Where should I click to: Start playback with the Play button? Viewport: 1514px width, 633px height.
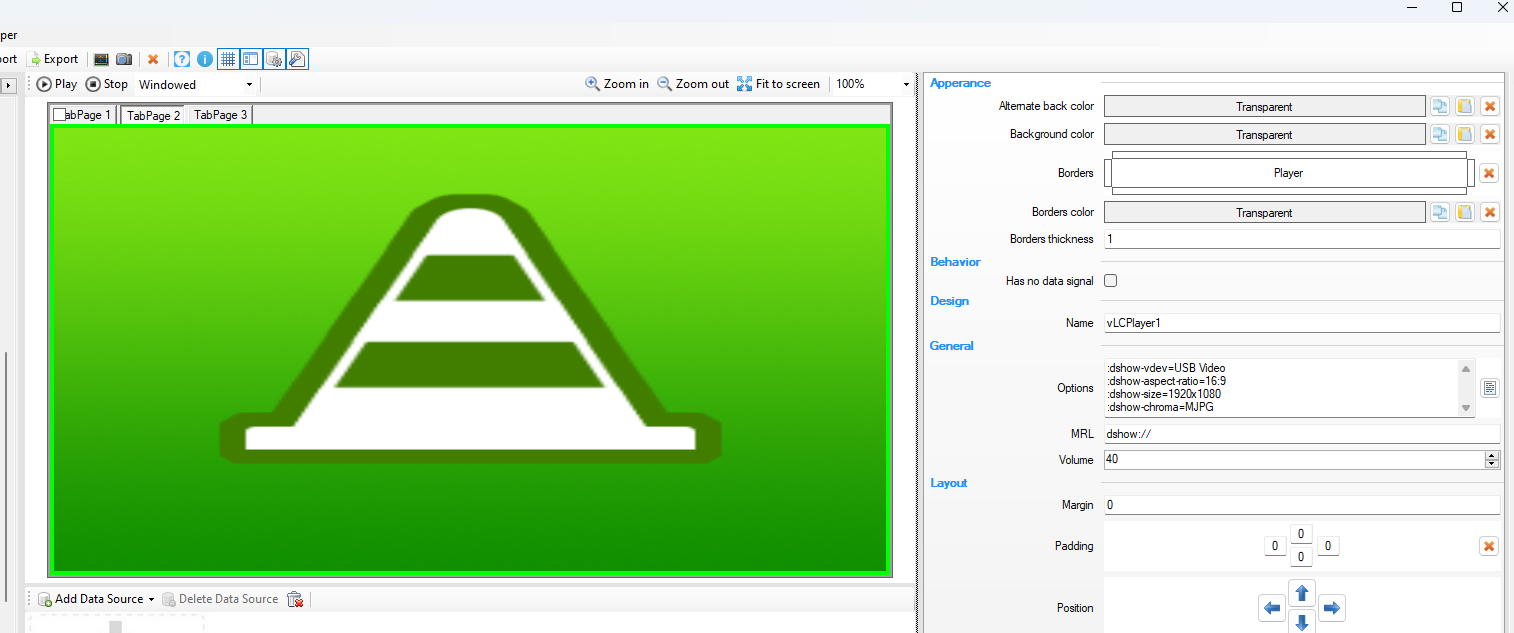[57, 84]
